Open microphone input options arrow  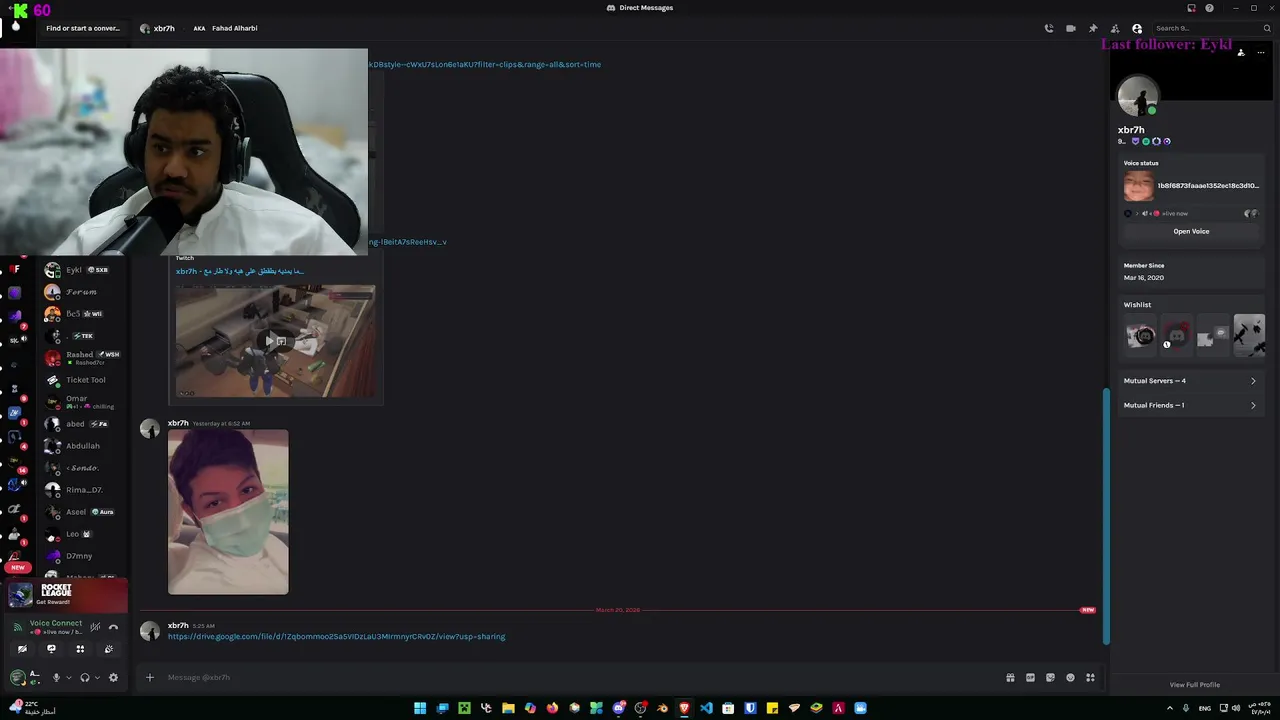point(69,677)
